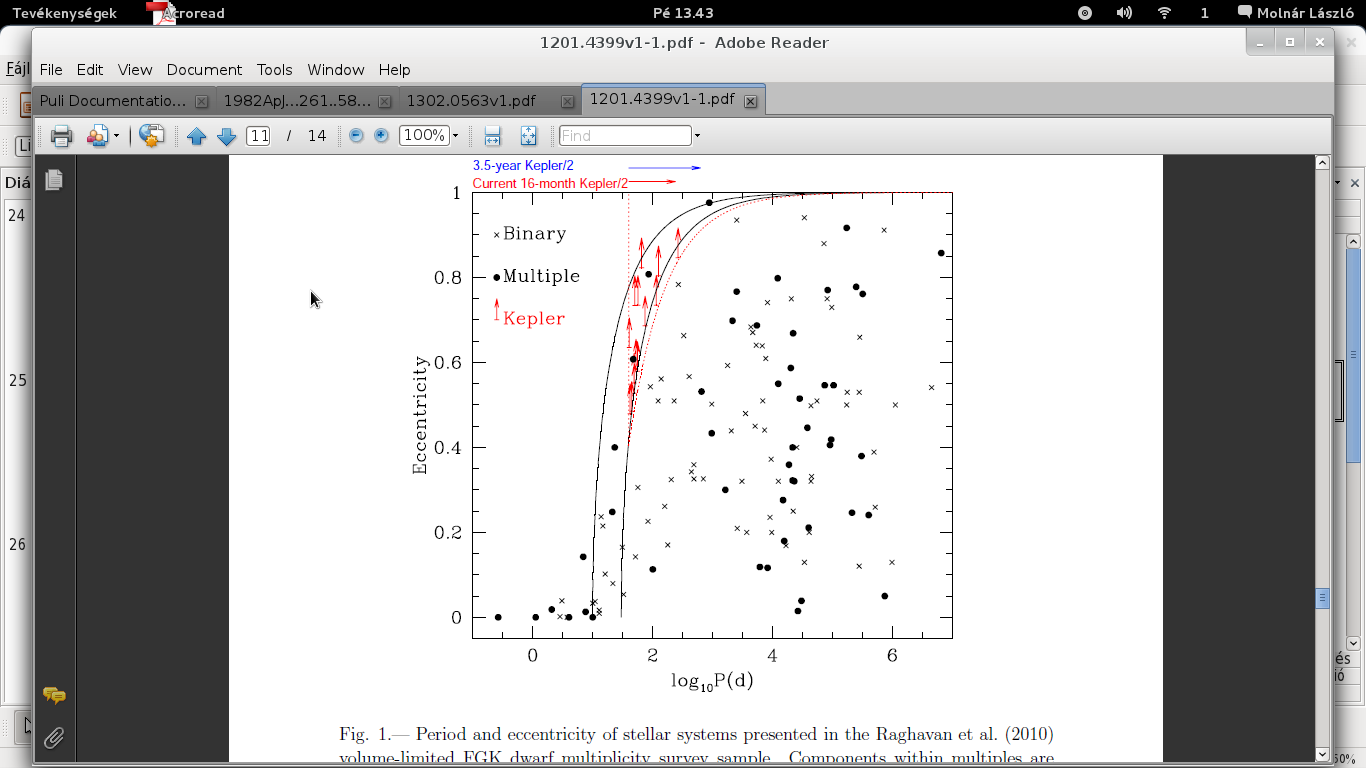Click the 100% zoom level box
Image resolution: width=1366 pixels, height=768 pixels.
click(x=424, y=135)
